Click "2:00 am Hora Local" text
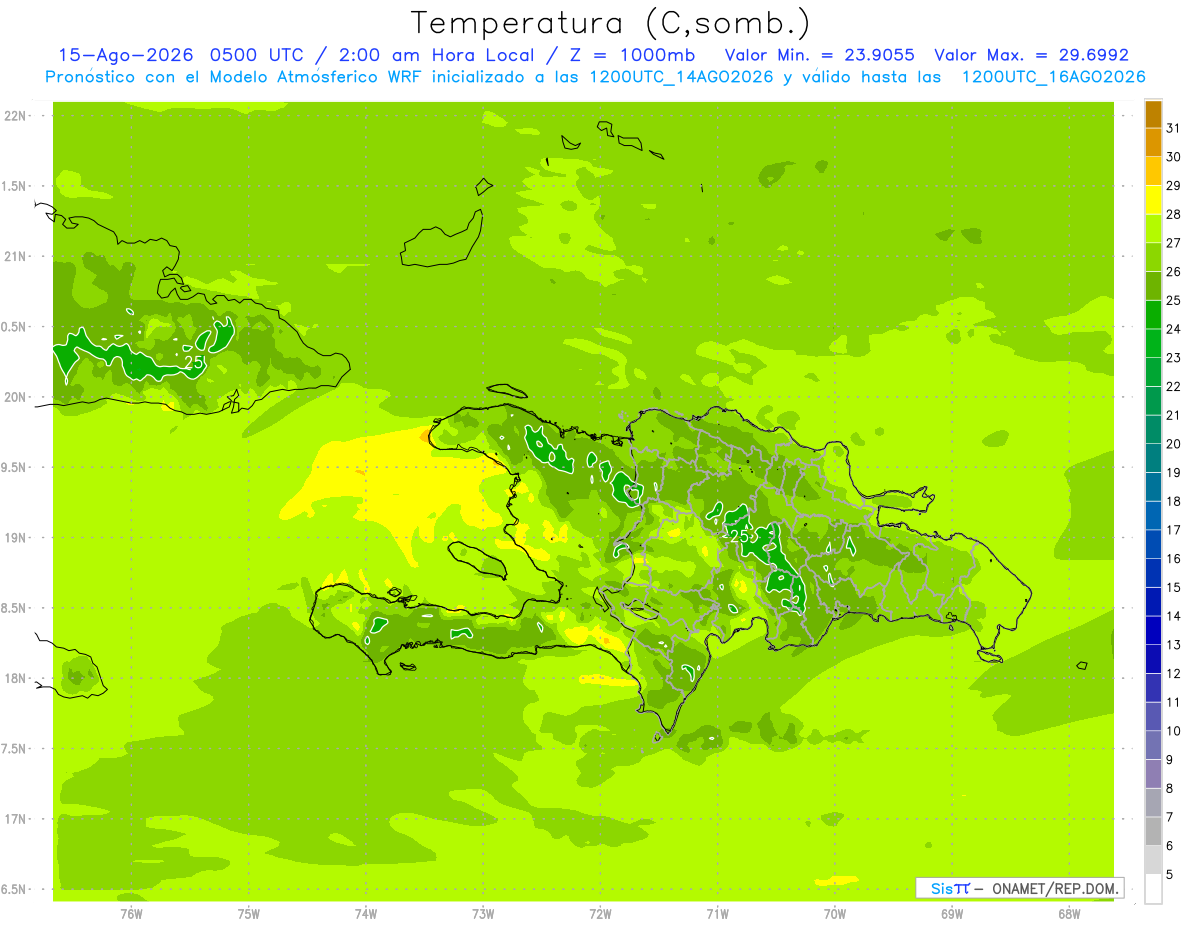1200x927 pixels. (x=438, y=55)
